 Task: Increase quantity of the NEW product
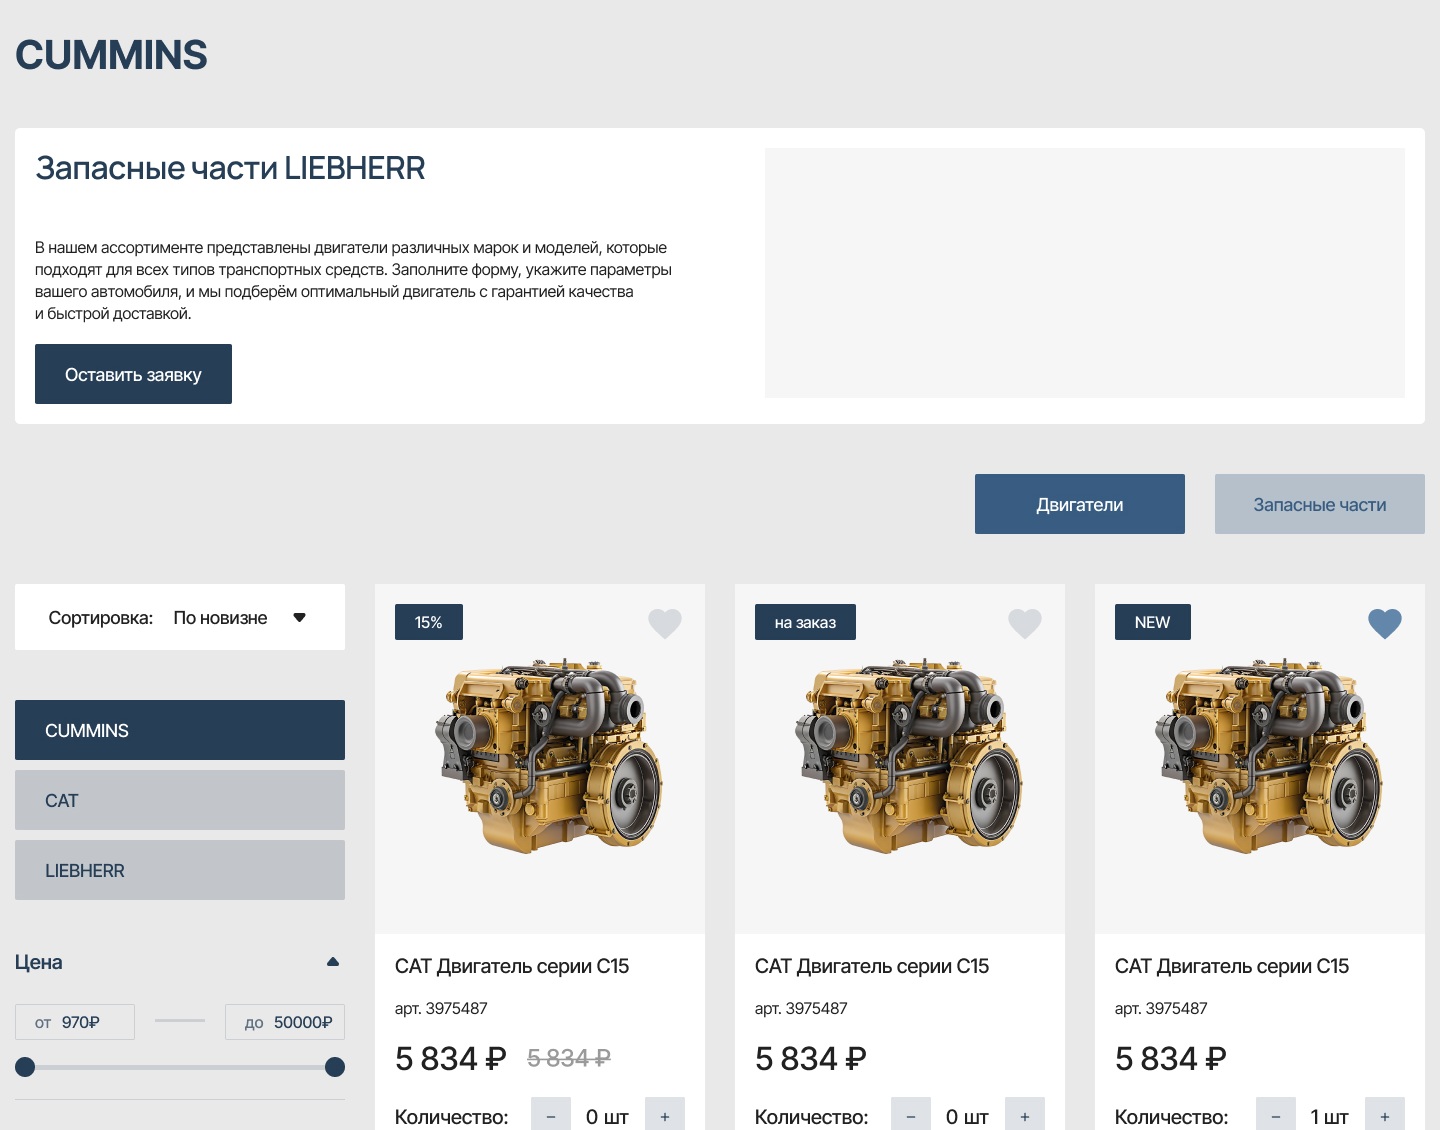tap(1385, 1116)
